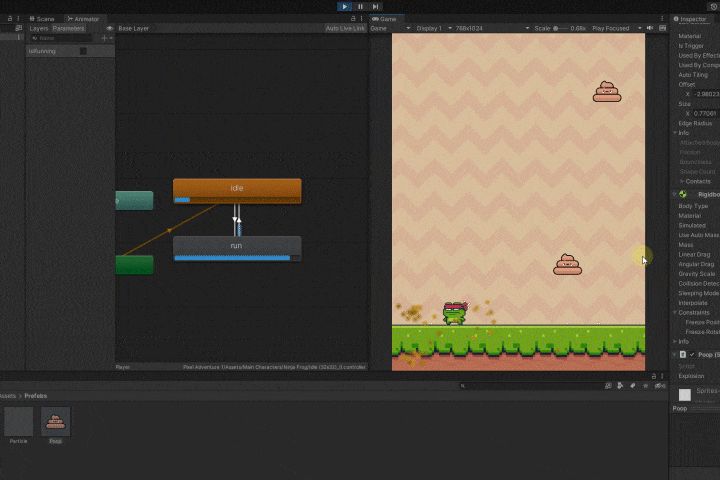The height and width of the screenshot is (480, 720).
Task: Open the Animator window more options menu
Action: [361, 18]
